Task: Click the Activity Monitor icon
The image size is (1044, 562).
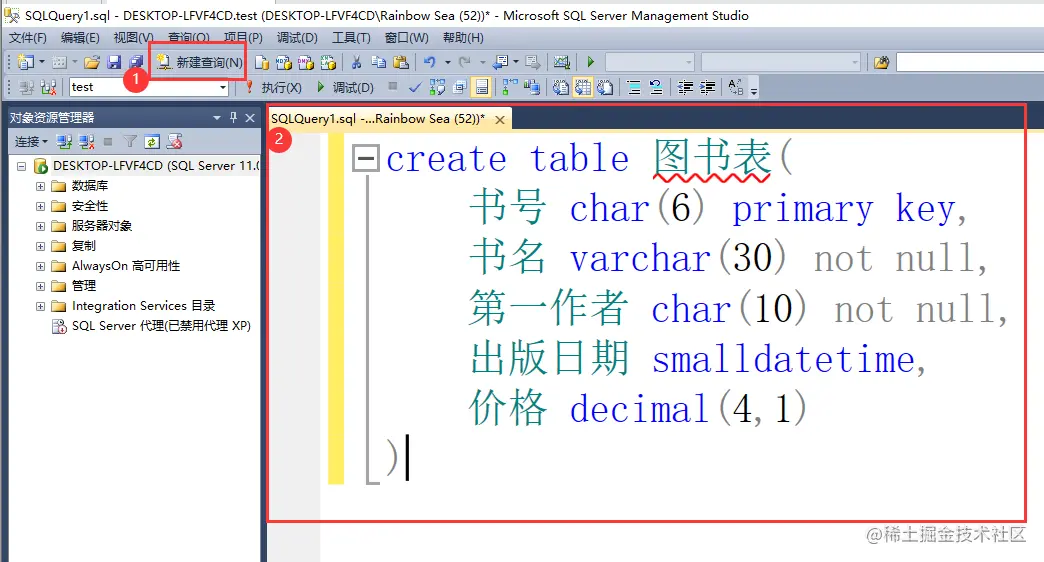Action: point(562,62)
